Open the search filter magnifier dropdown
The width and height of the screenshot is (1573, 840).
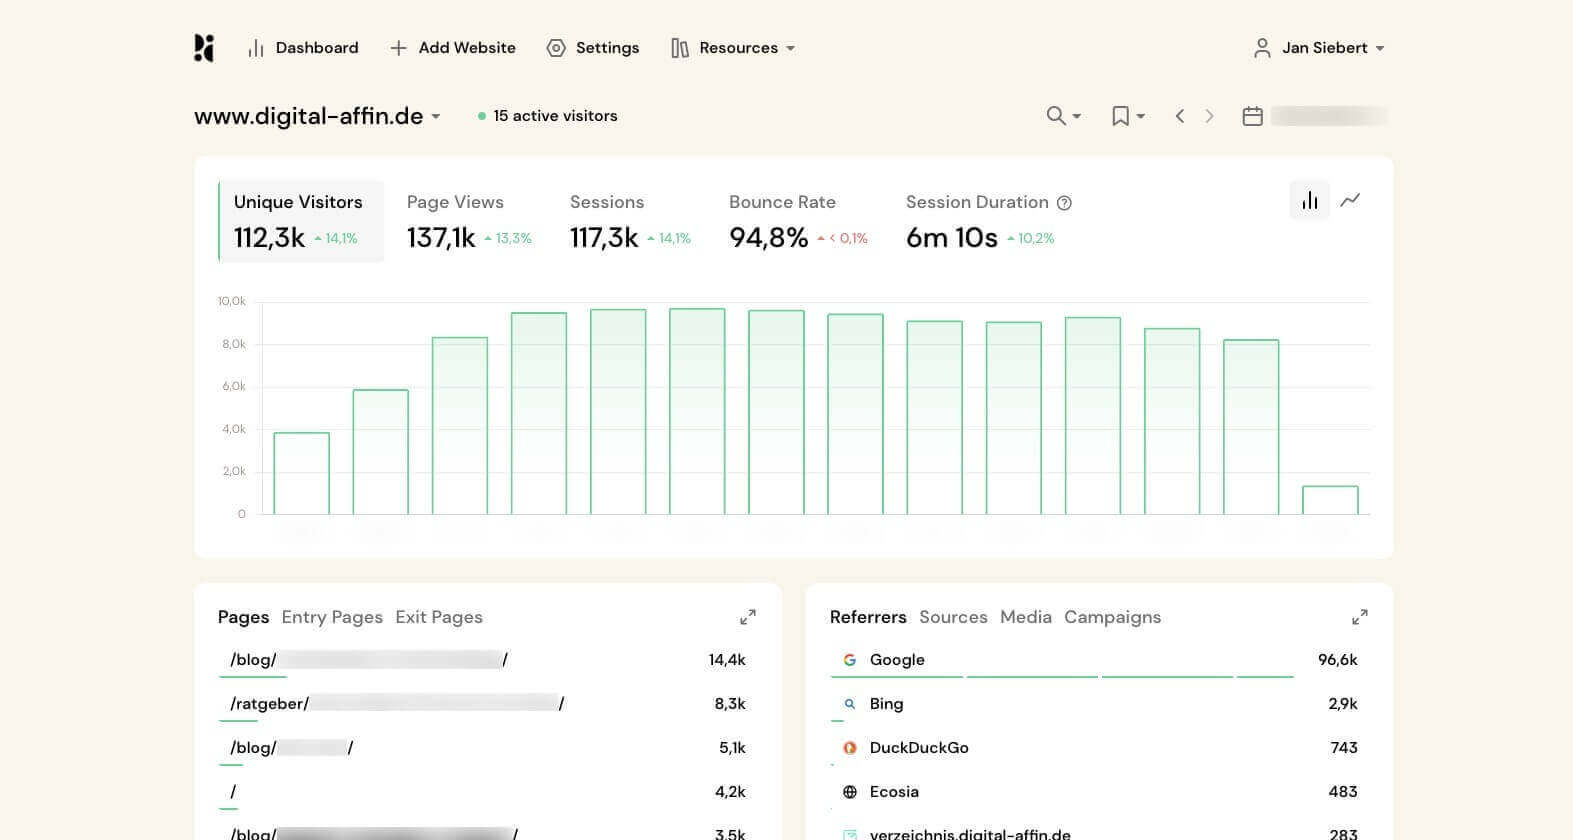tap(1063, 116)
